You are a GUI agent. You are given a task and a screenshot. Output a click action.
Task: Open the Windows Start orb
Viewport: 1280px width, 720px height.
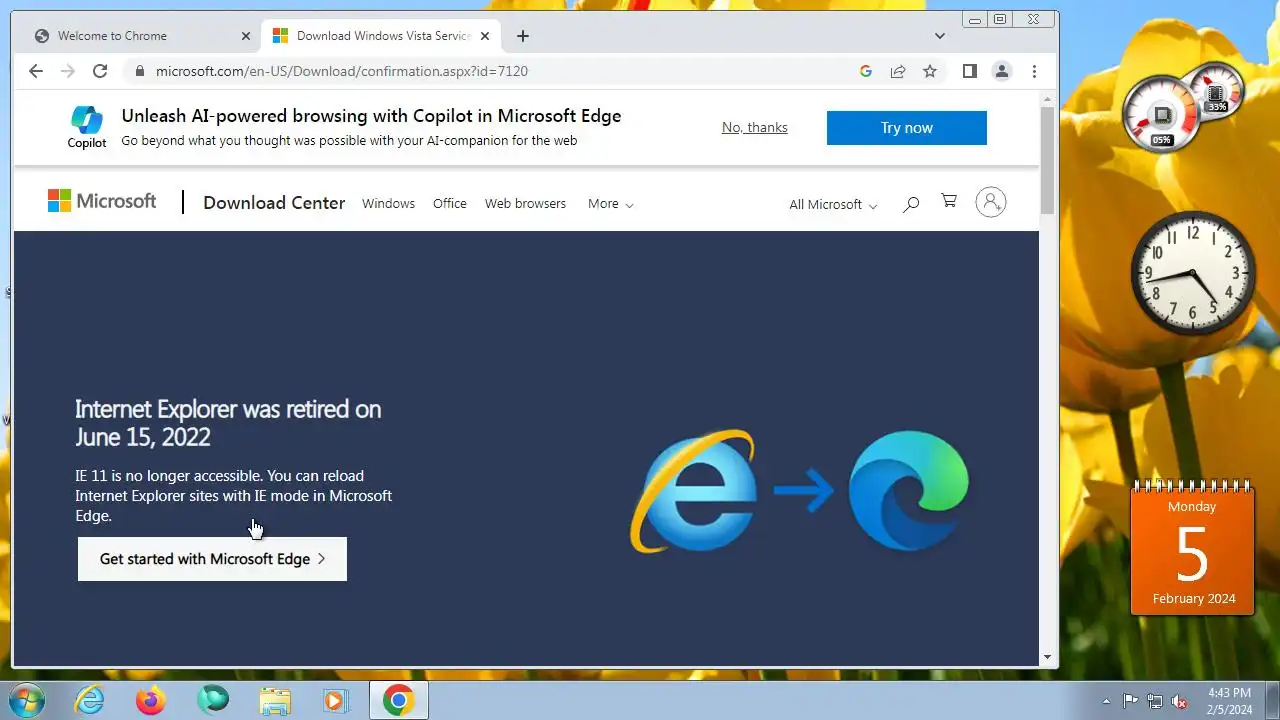(x=27, y=700)
